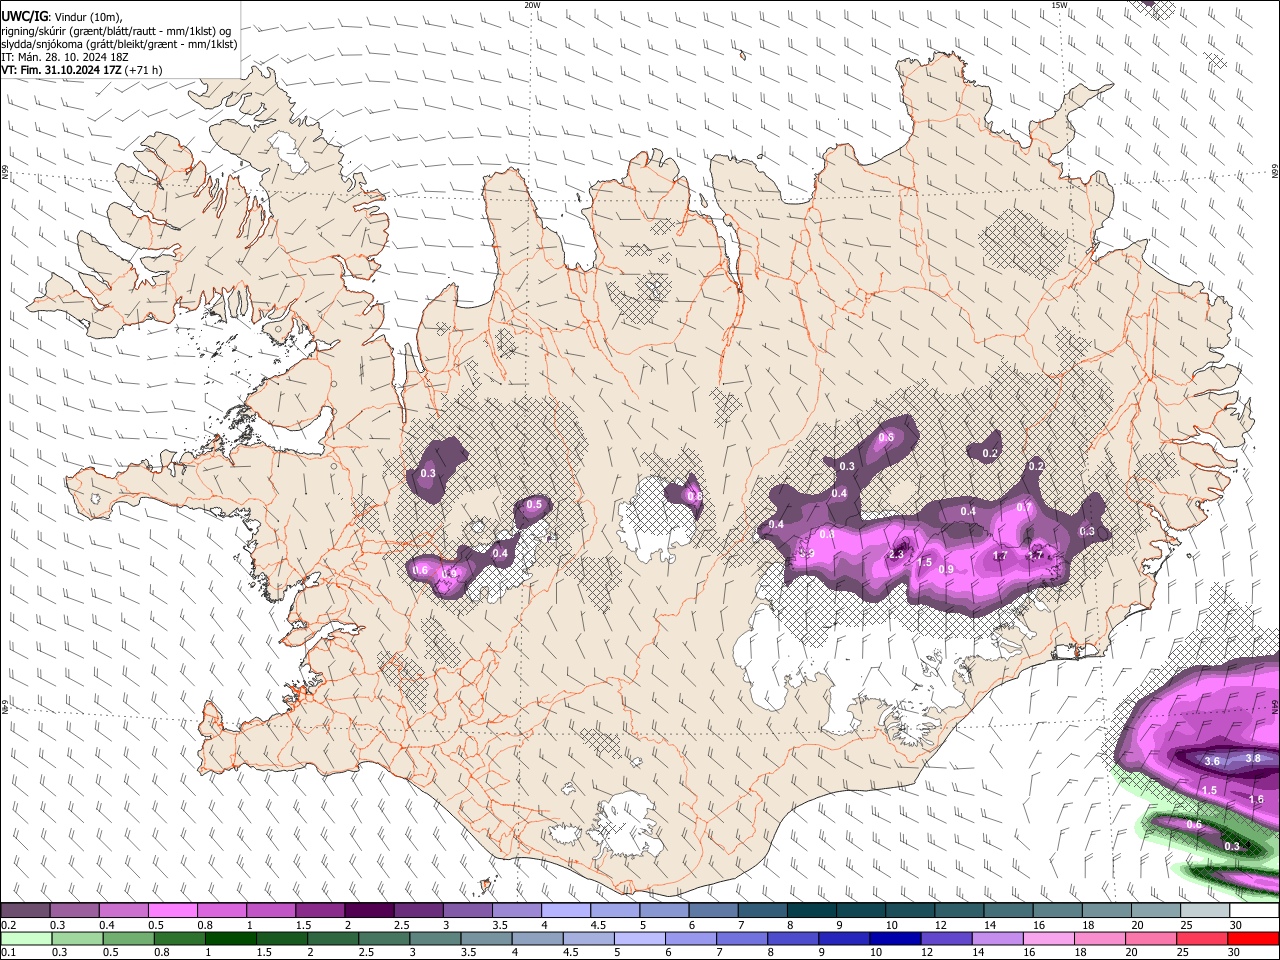Pick the bright pink snow swatch between 0.5 and 0.8
Screen dimensions: 1280x960
(x=172, y=911)
